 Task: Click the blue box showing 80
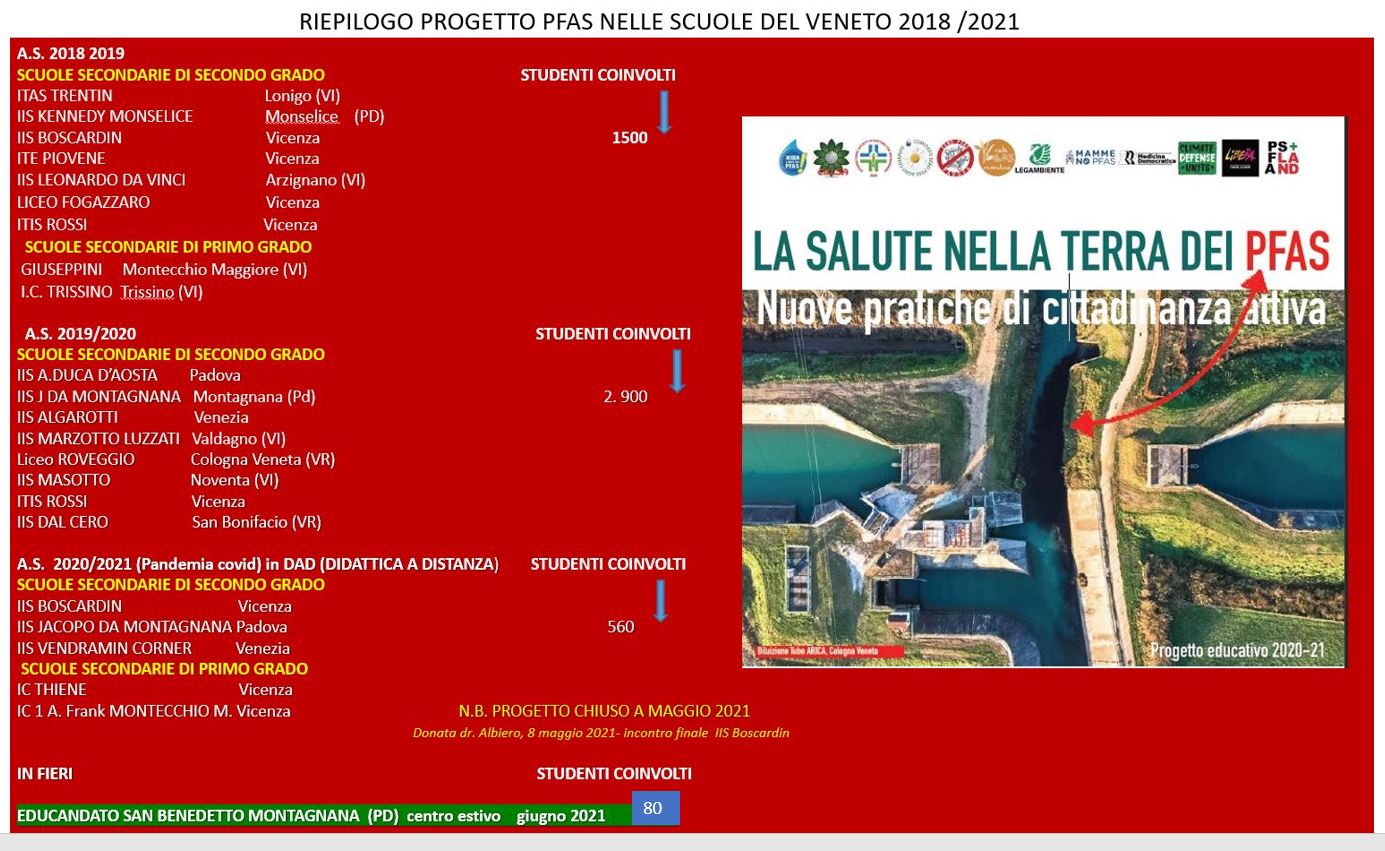coord(655,808)
